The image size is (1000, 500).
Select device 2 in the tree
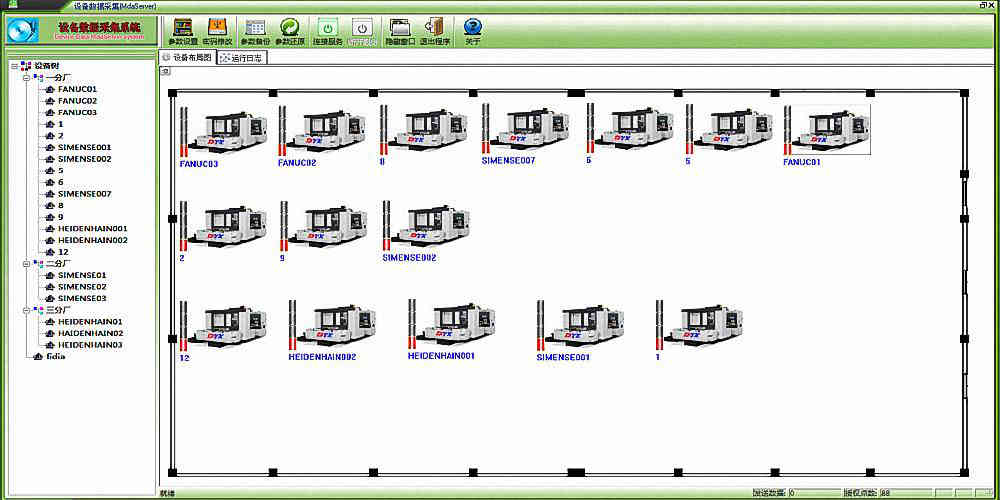pos(61,136)
